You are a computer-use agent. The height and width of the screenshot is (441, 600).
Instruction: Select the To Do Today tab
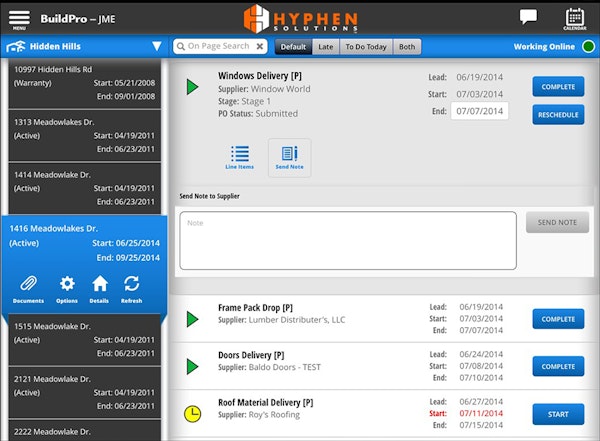366,46
